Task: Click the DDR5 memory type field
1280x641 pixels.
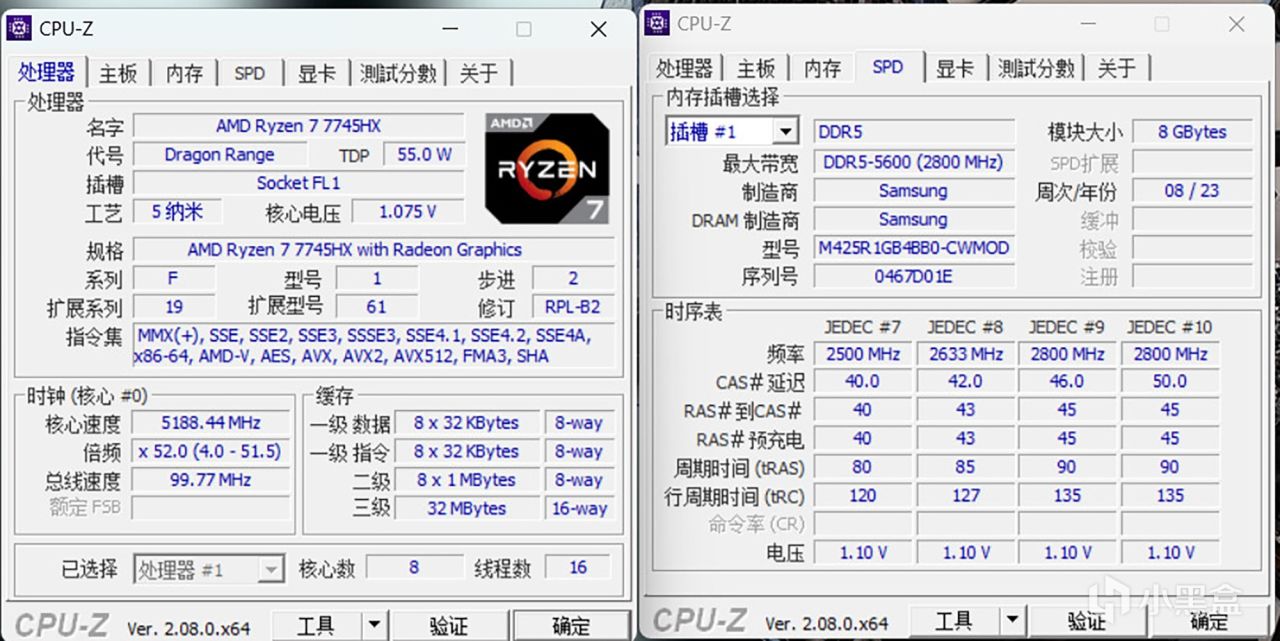Action: click(913, 132)
